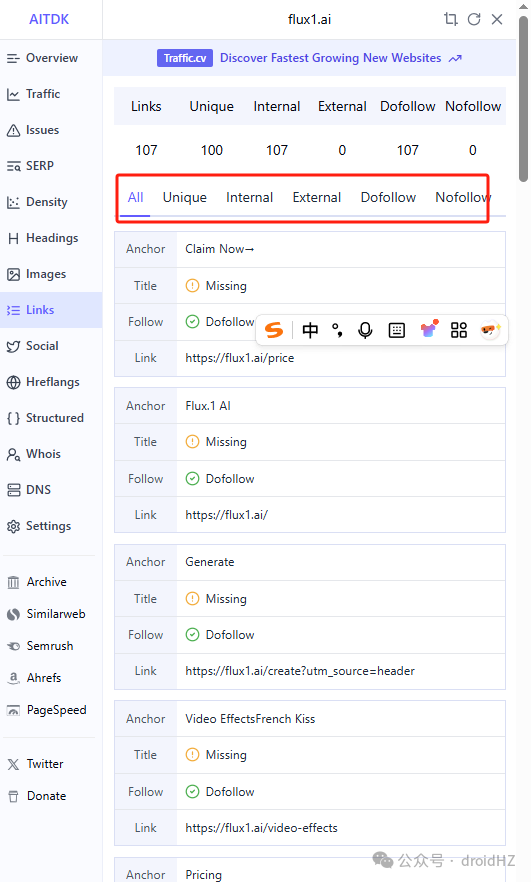Switch to the External links tab
531x882 pixels.
pyautogui.click(x=317, y=197)
